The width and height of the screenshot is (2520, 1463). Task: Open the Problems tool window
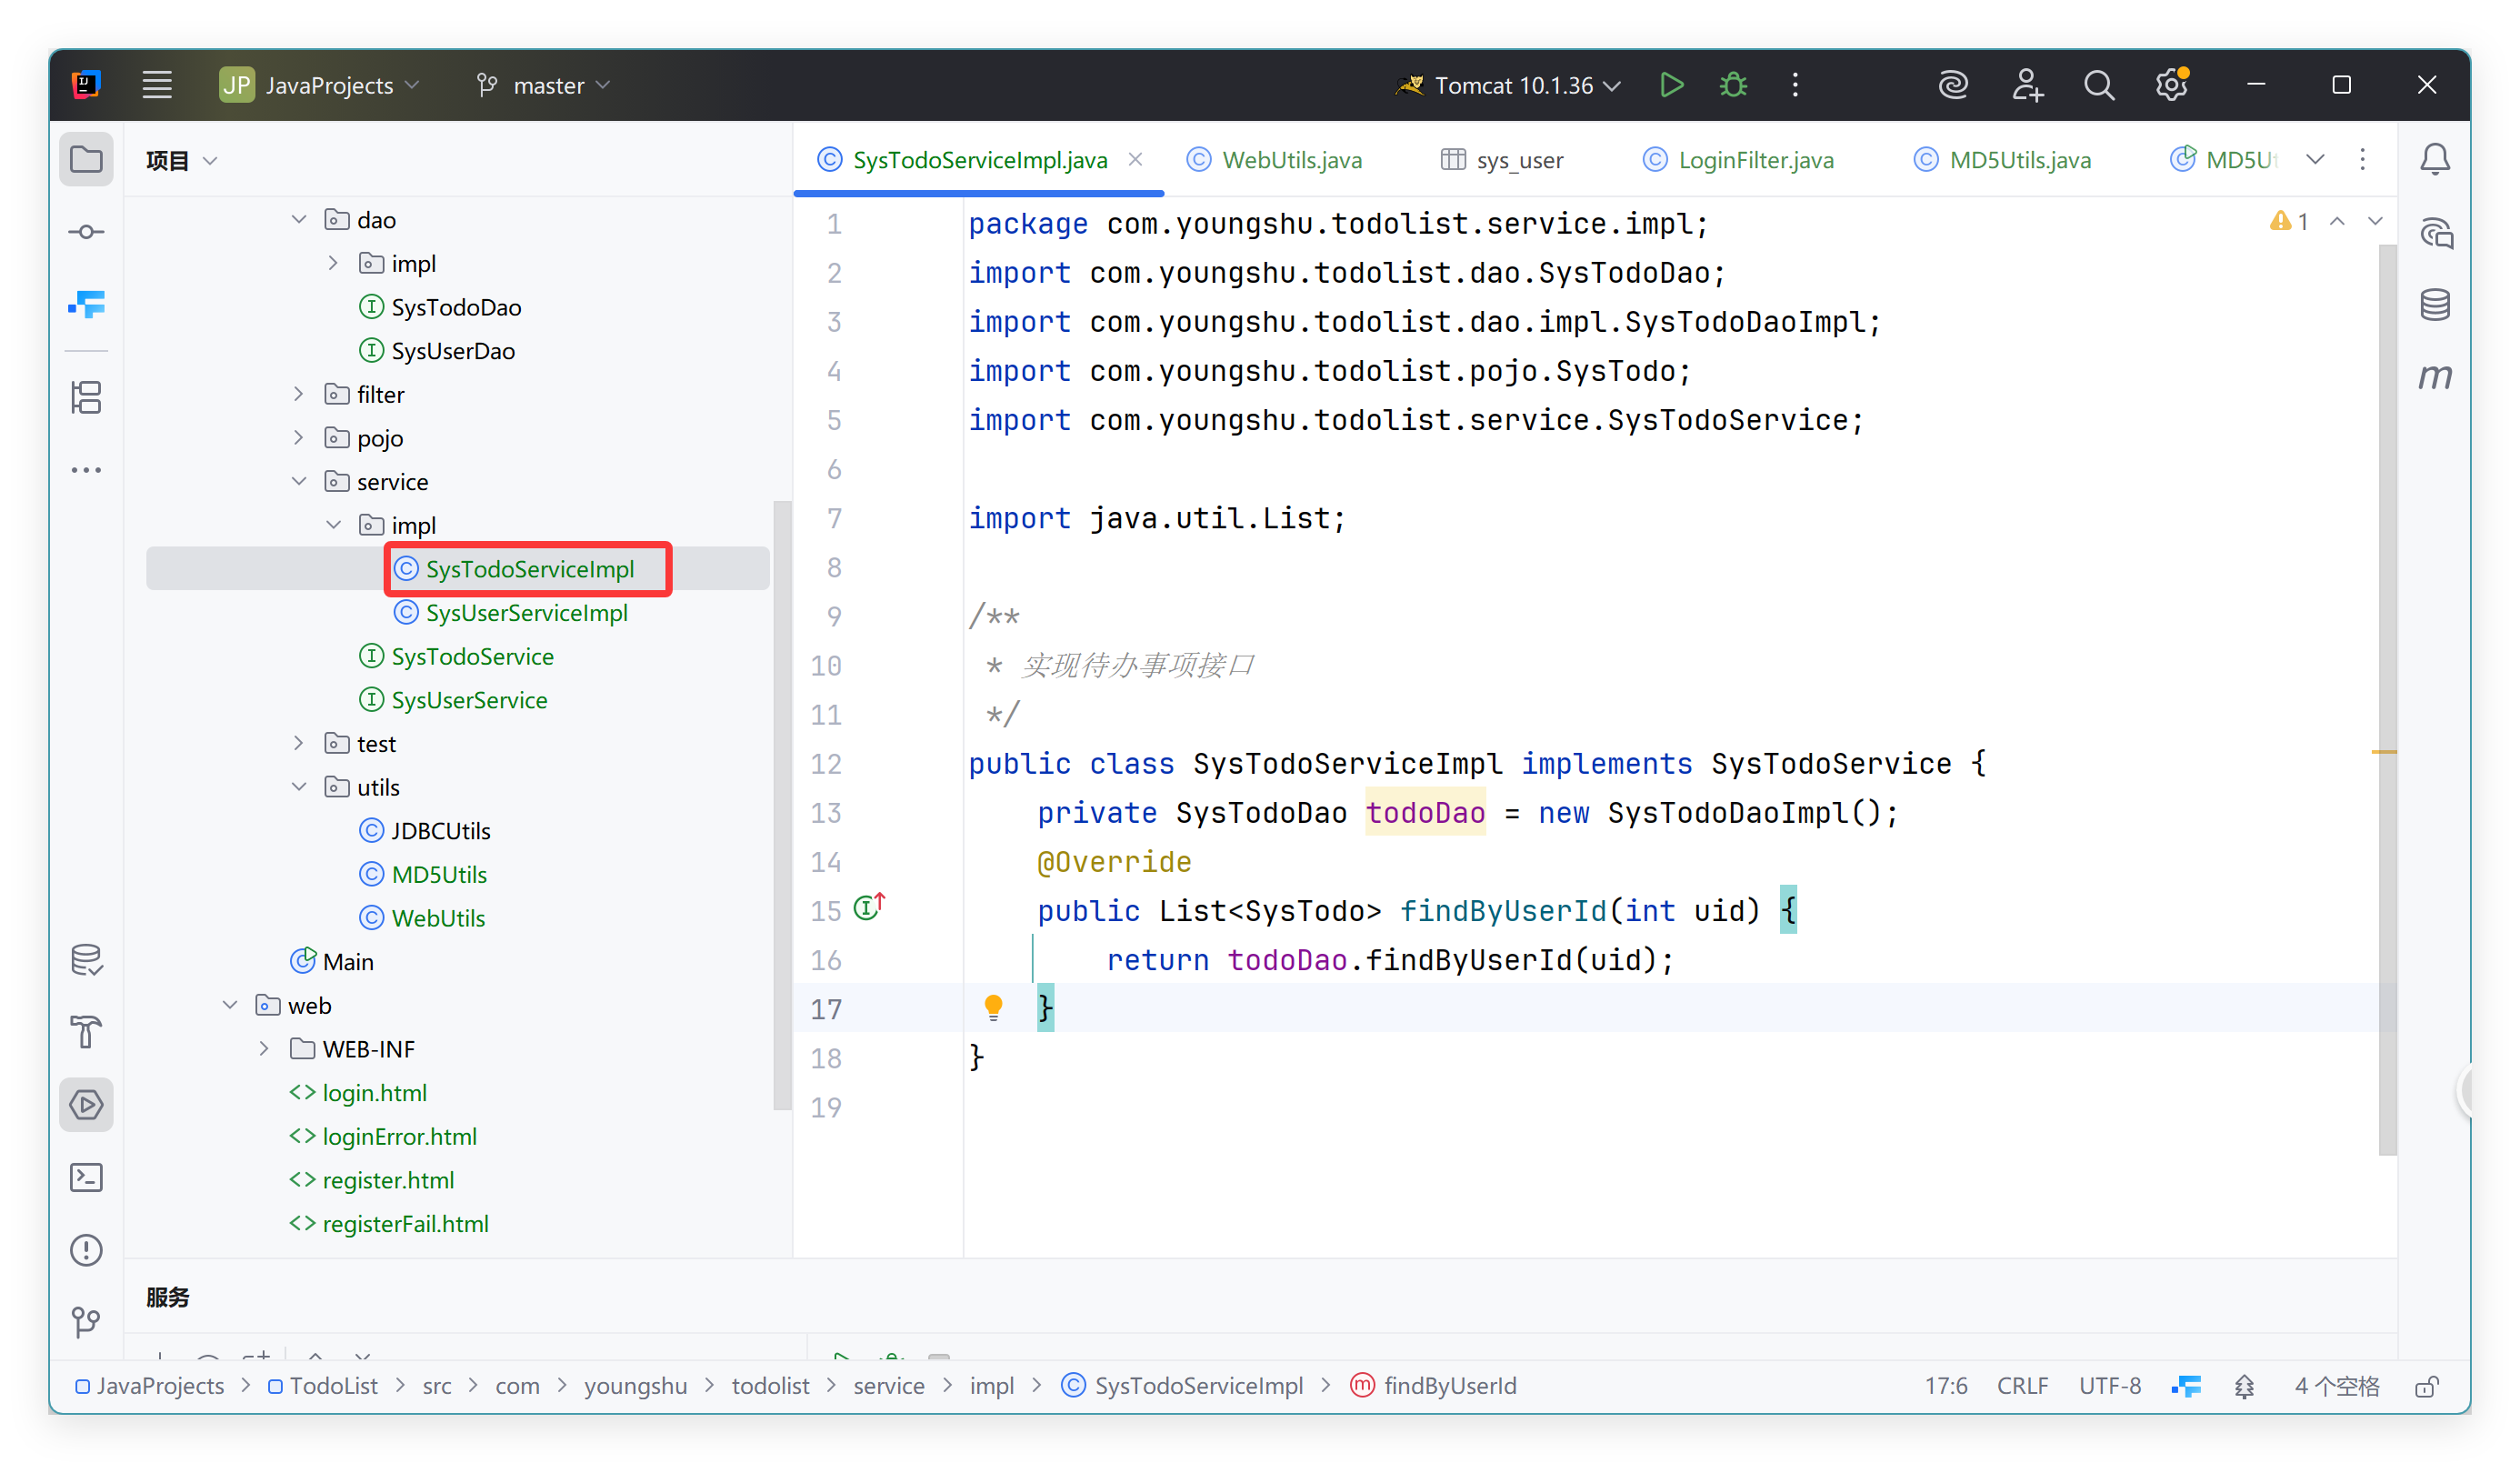[87, 1250]
